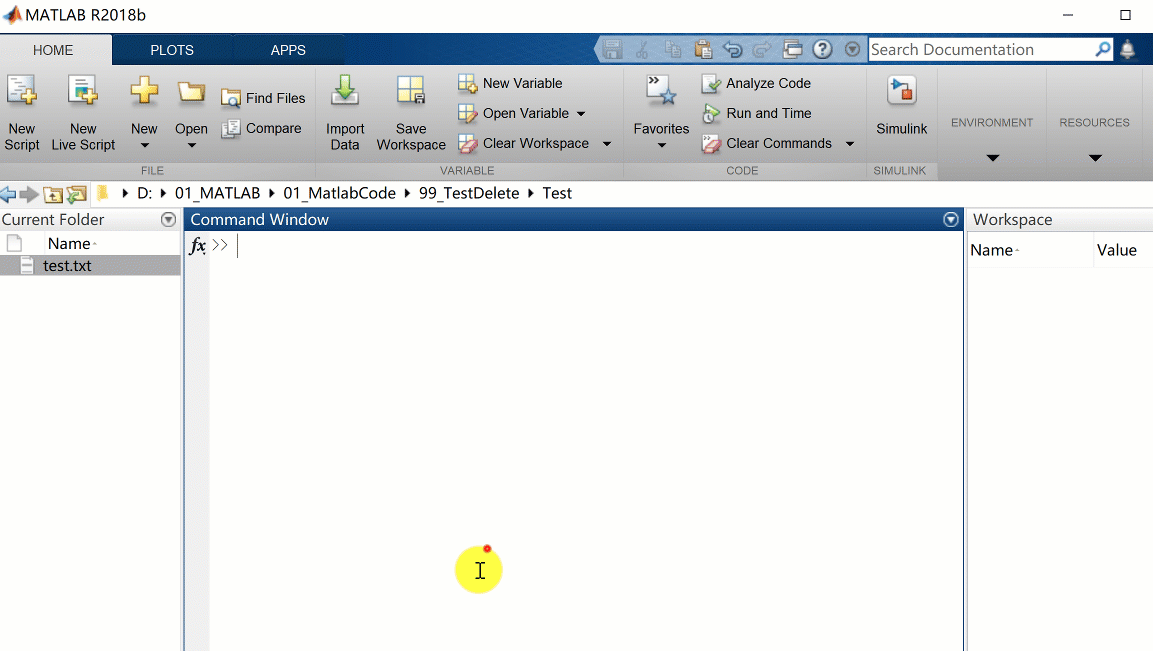The width and height of the screenshot is (1153, 651).
Task: Expand the Open Variable dropdown arrow
Action: click(581, 114)
